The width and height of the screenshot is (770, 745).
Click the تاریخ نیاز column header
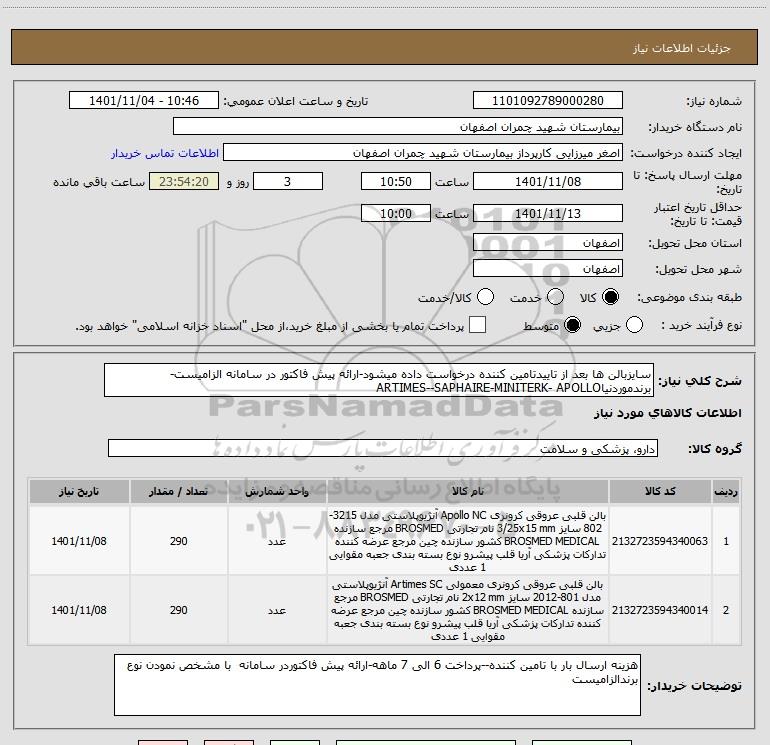pos(79,491)
